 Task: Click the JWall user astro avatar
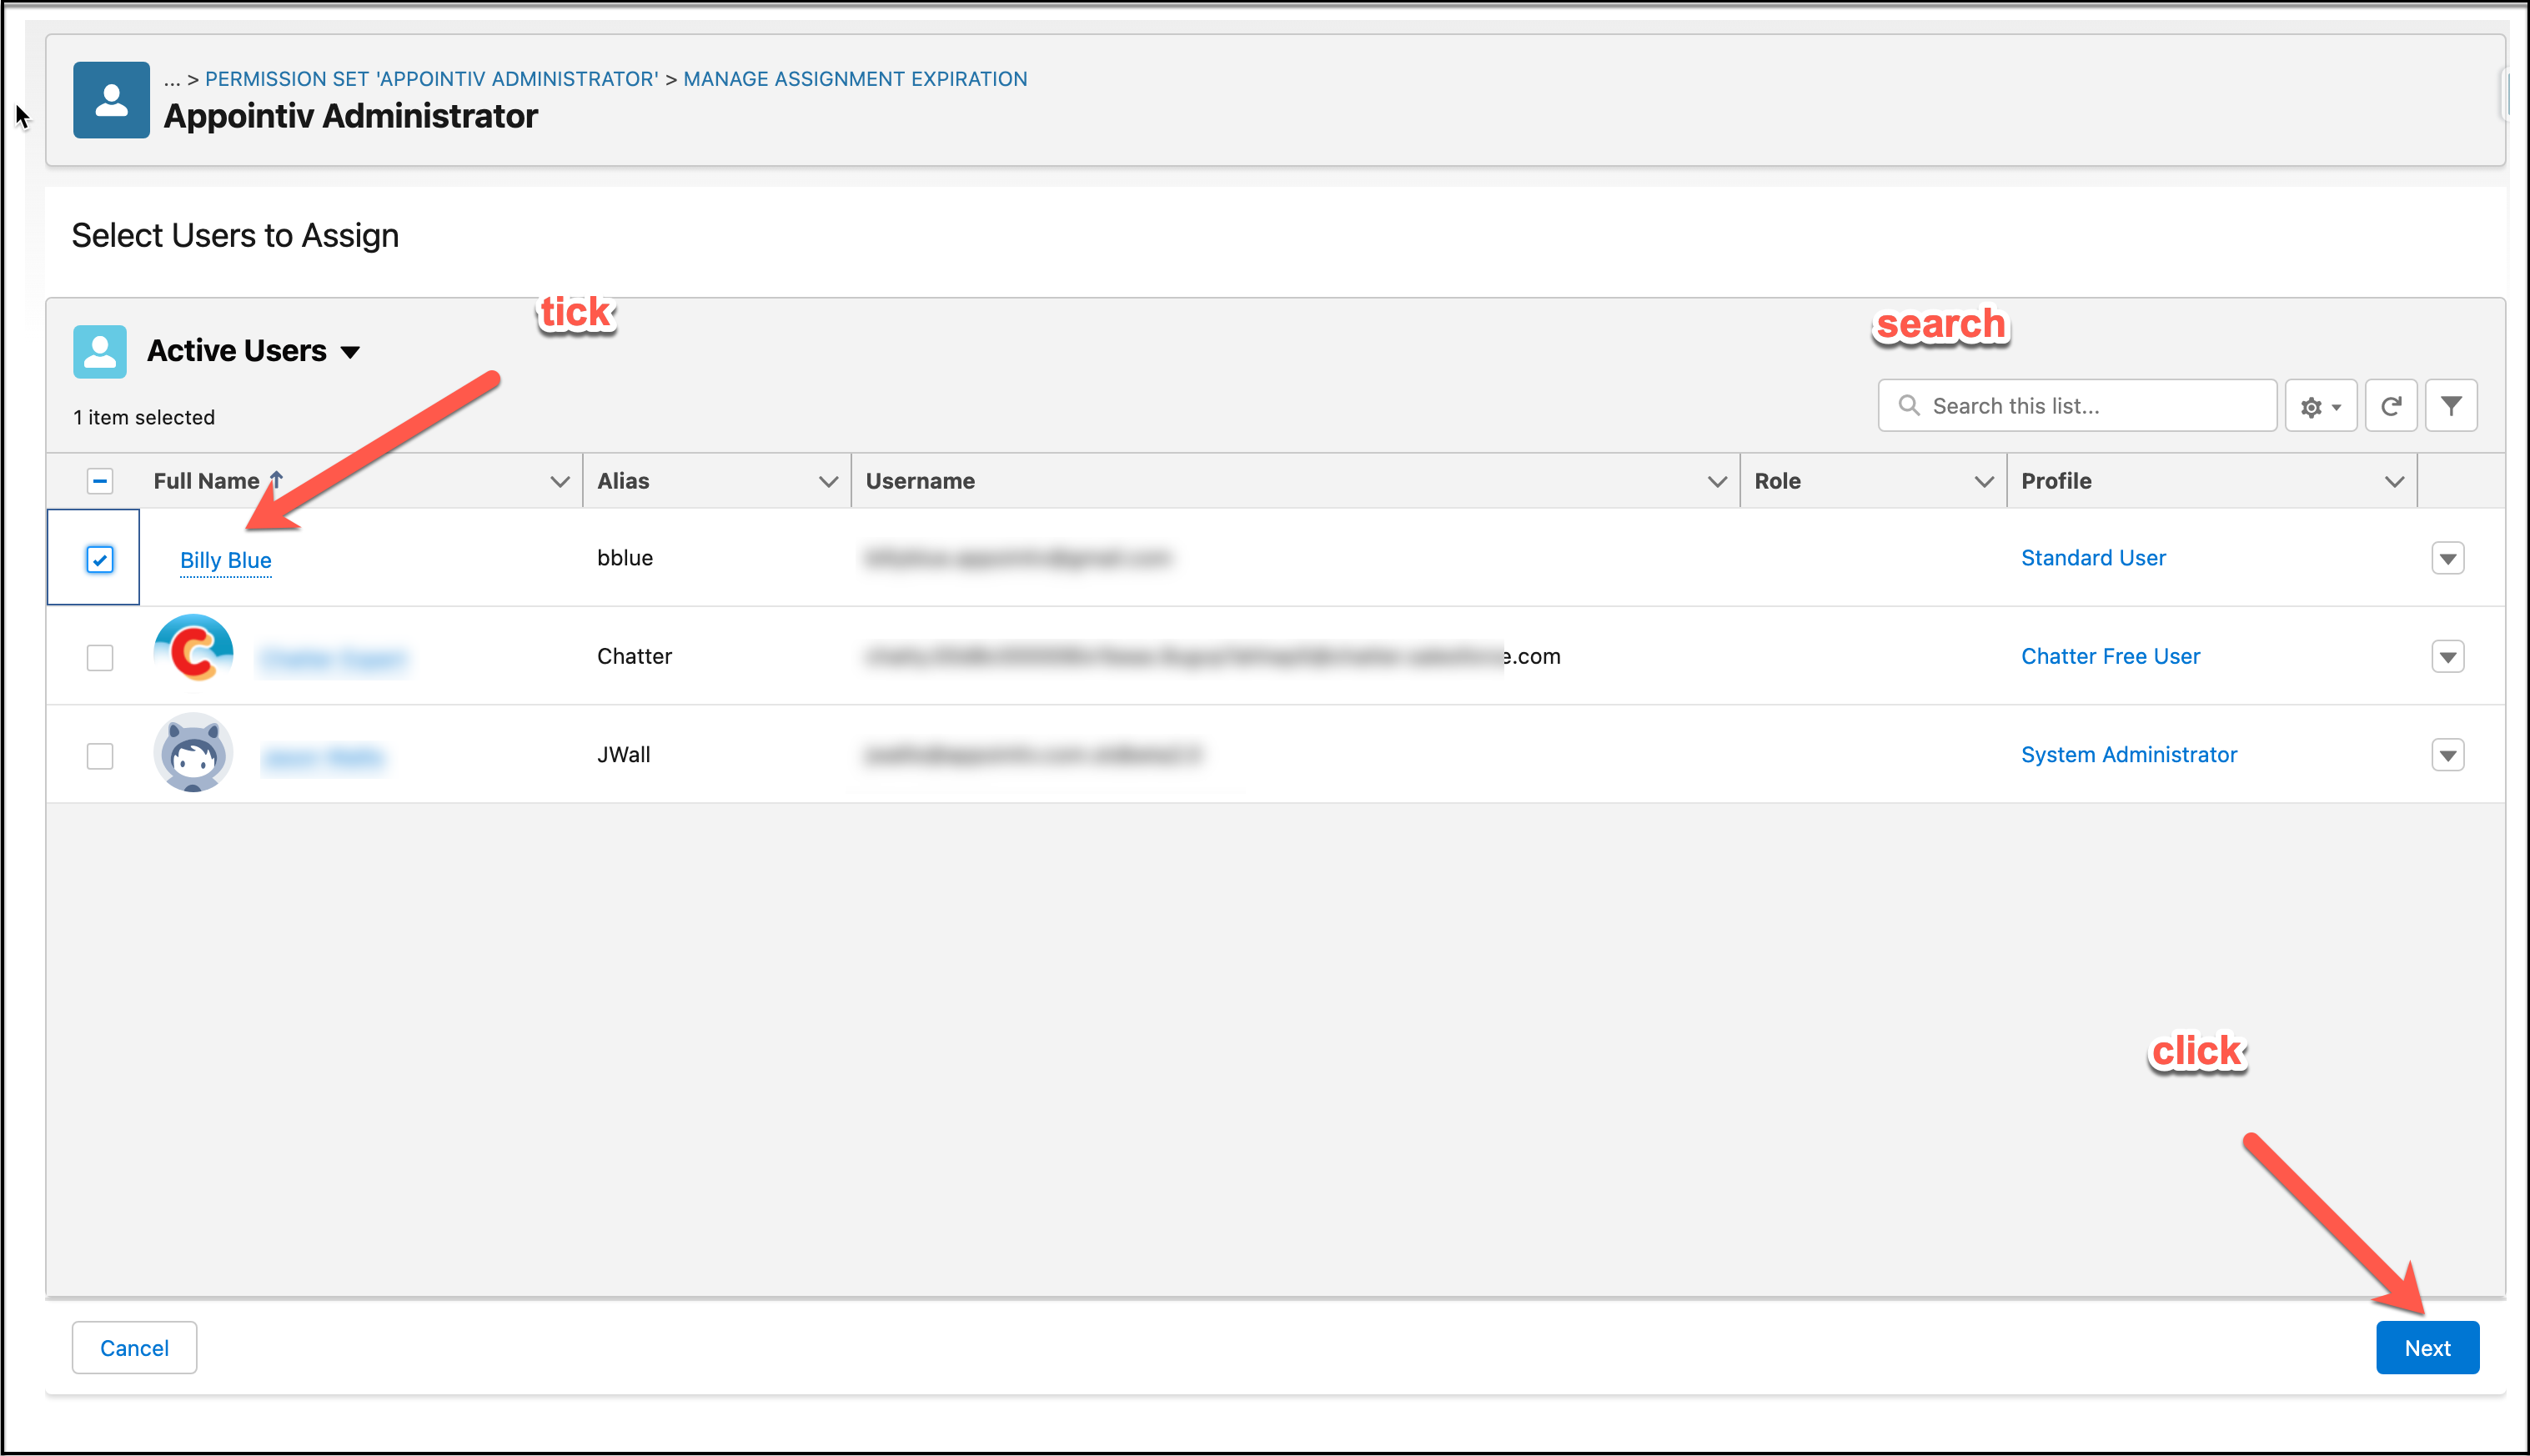tap(194, 753)
